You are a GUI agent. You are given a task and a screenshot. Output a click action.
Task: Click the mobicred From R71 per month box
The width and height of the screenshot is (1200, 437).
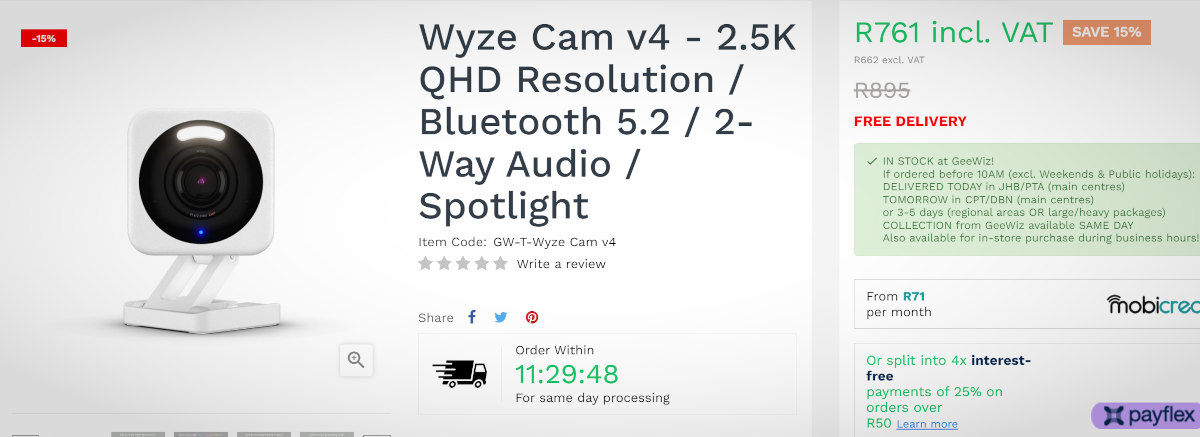(x=1027, y=304)
